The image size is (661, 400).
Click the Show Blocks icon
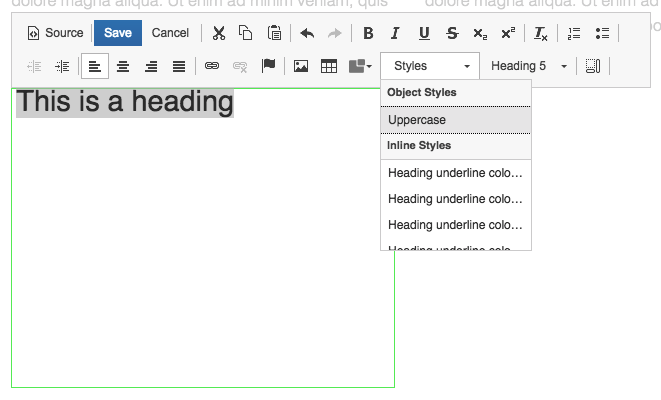593,66
